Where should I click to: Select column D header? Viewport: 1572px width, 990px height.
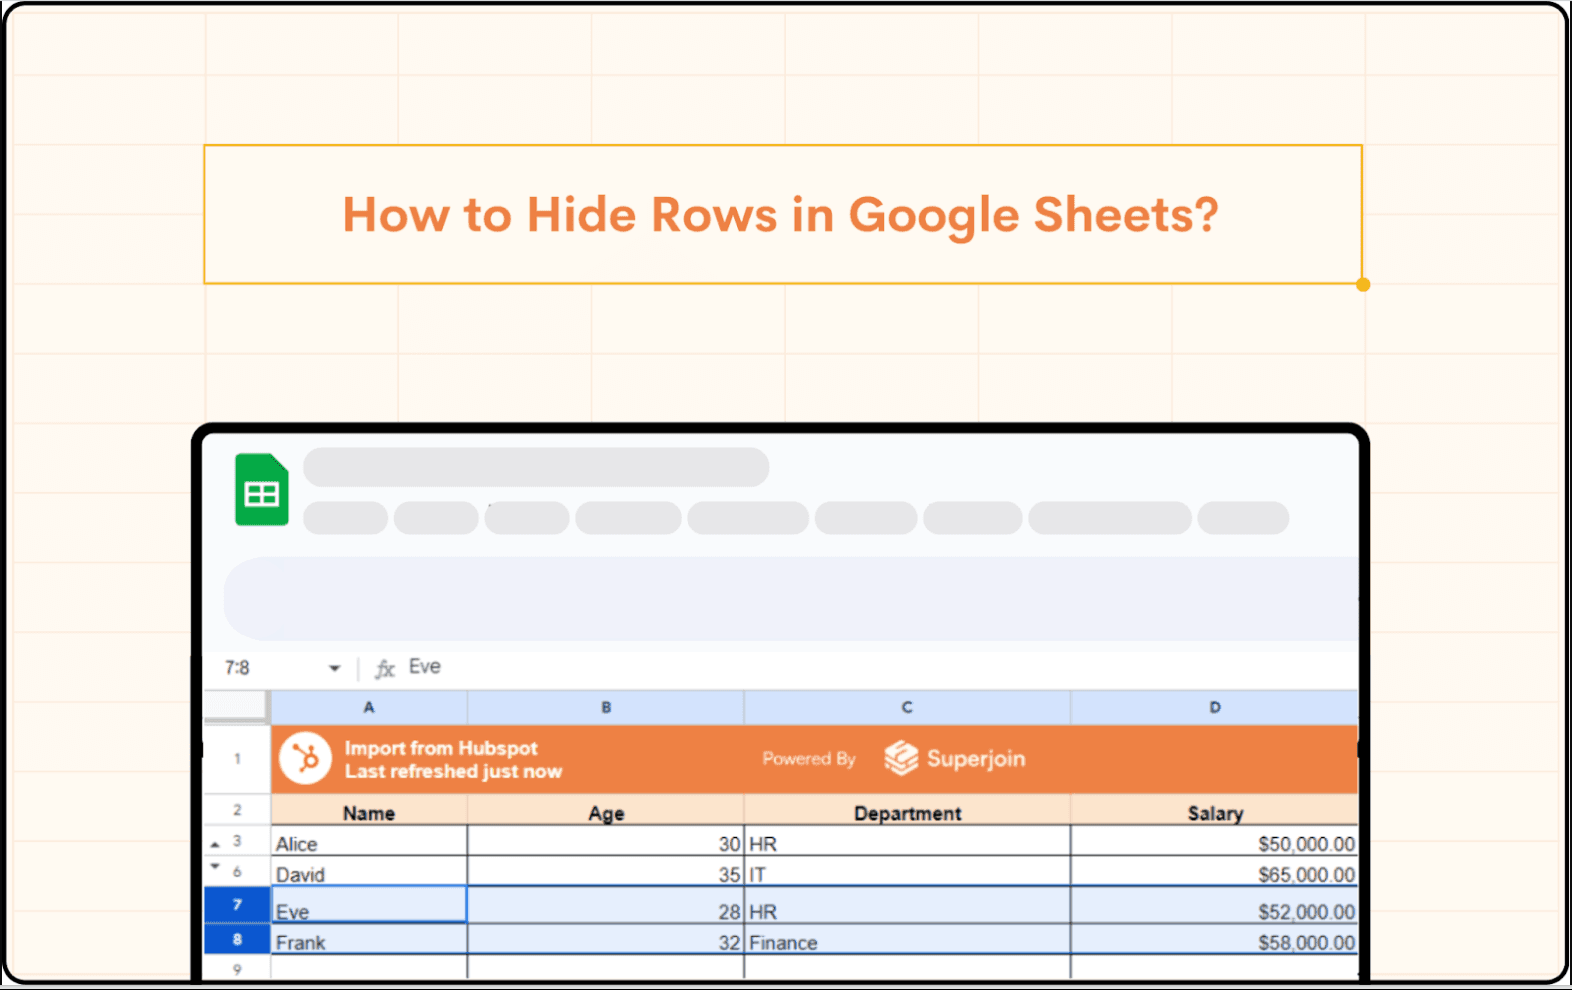click(1214, 707)
